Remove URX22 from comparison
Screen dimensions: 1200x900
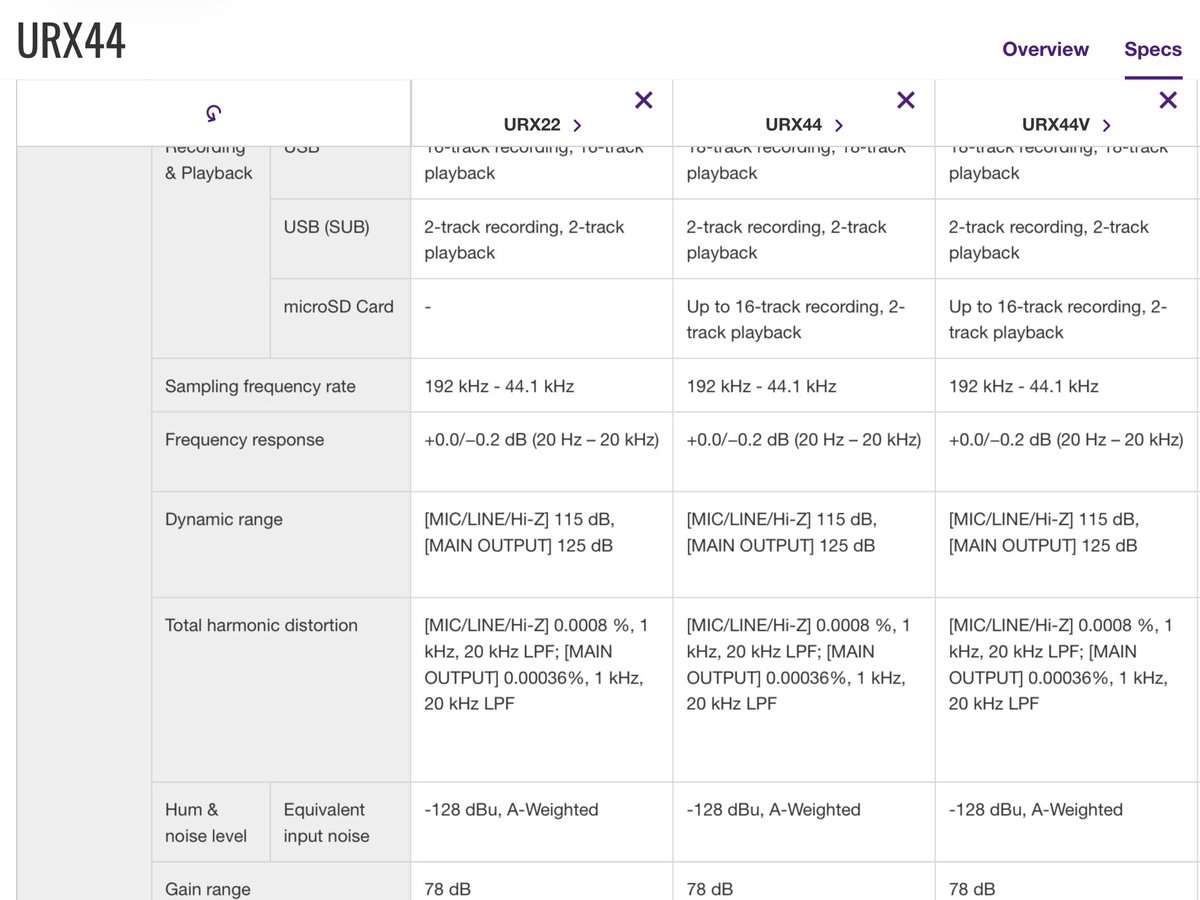click(x=644, y=100)
